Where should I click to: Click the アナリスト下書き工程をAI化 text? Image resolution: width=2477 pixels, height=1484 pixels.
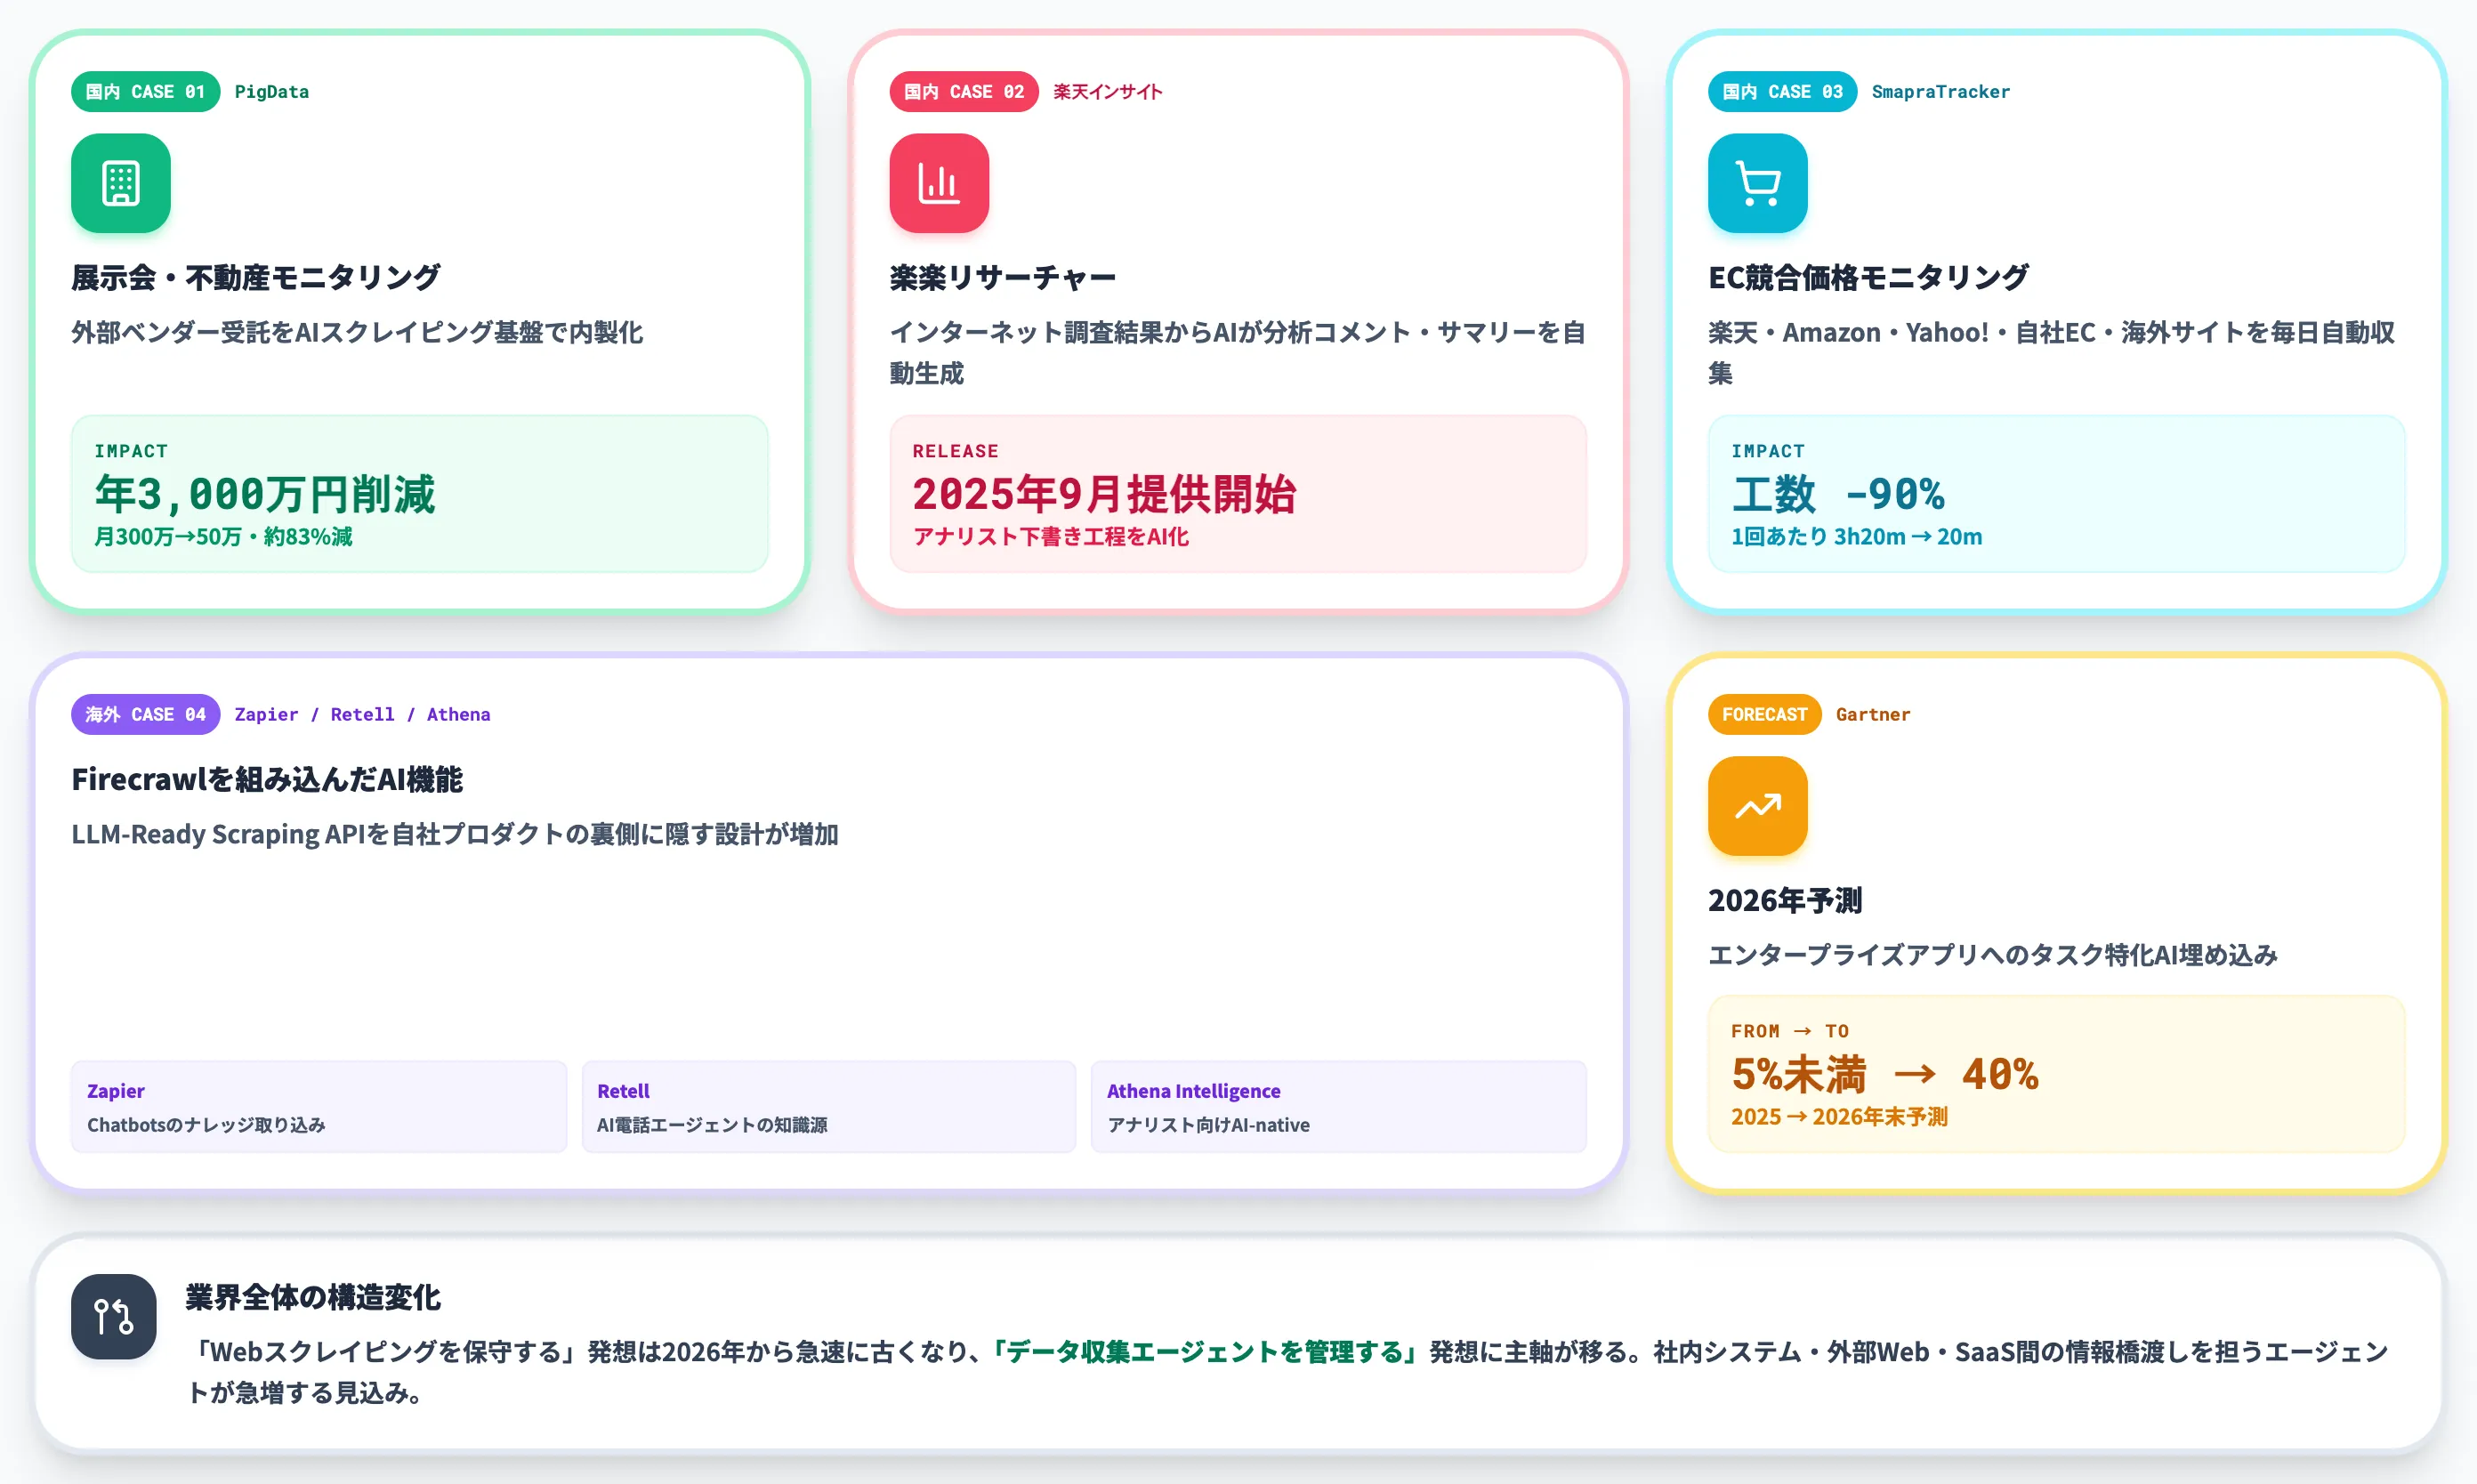(1051, 537)
